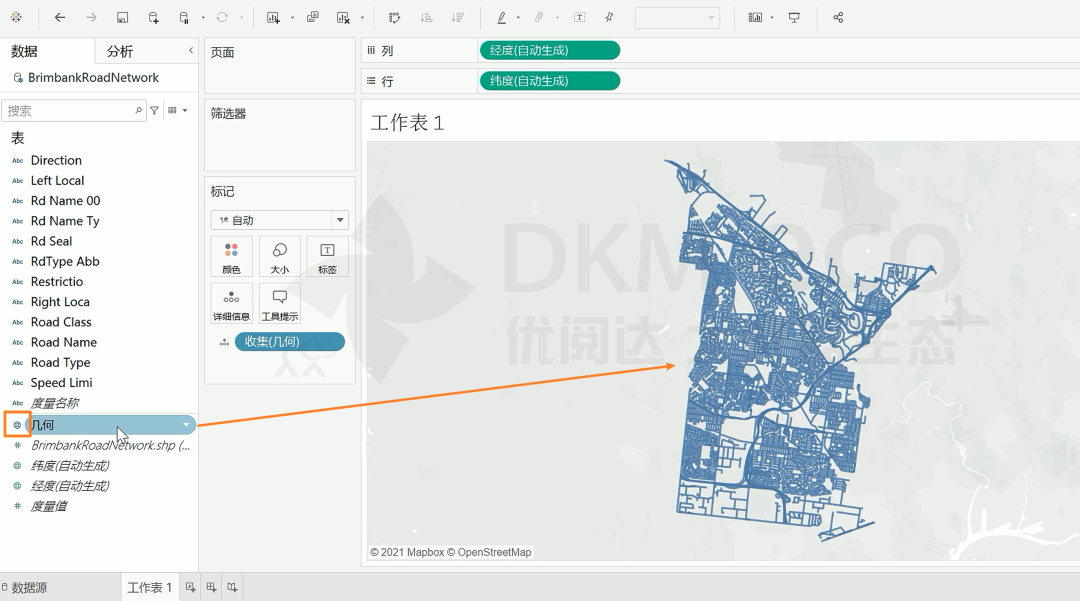The width and height of the screenshot is (1080, 601).
Task: Click the filter icon beside search box
Action: click(154, 111)
